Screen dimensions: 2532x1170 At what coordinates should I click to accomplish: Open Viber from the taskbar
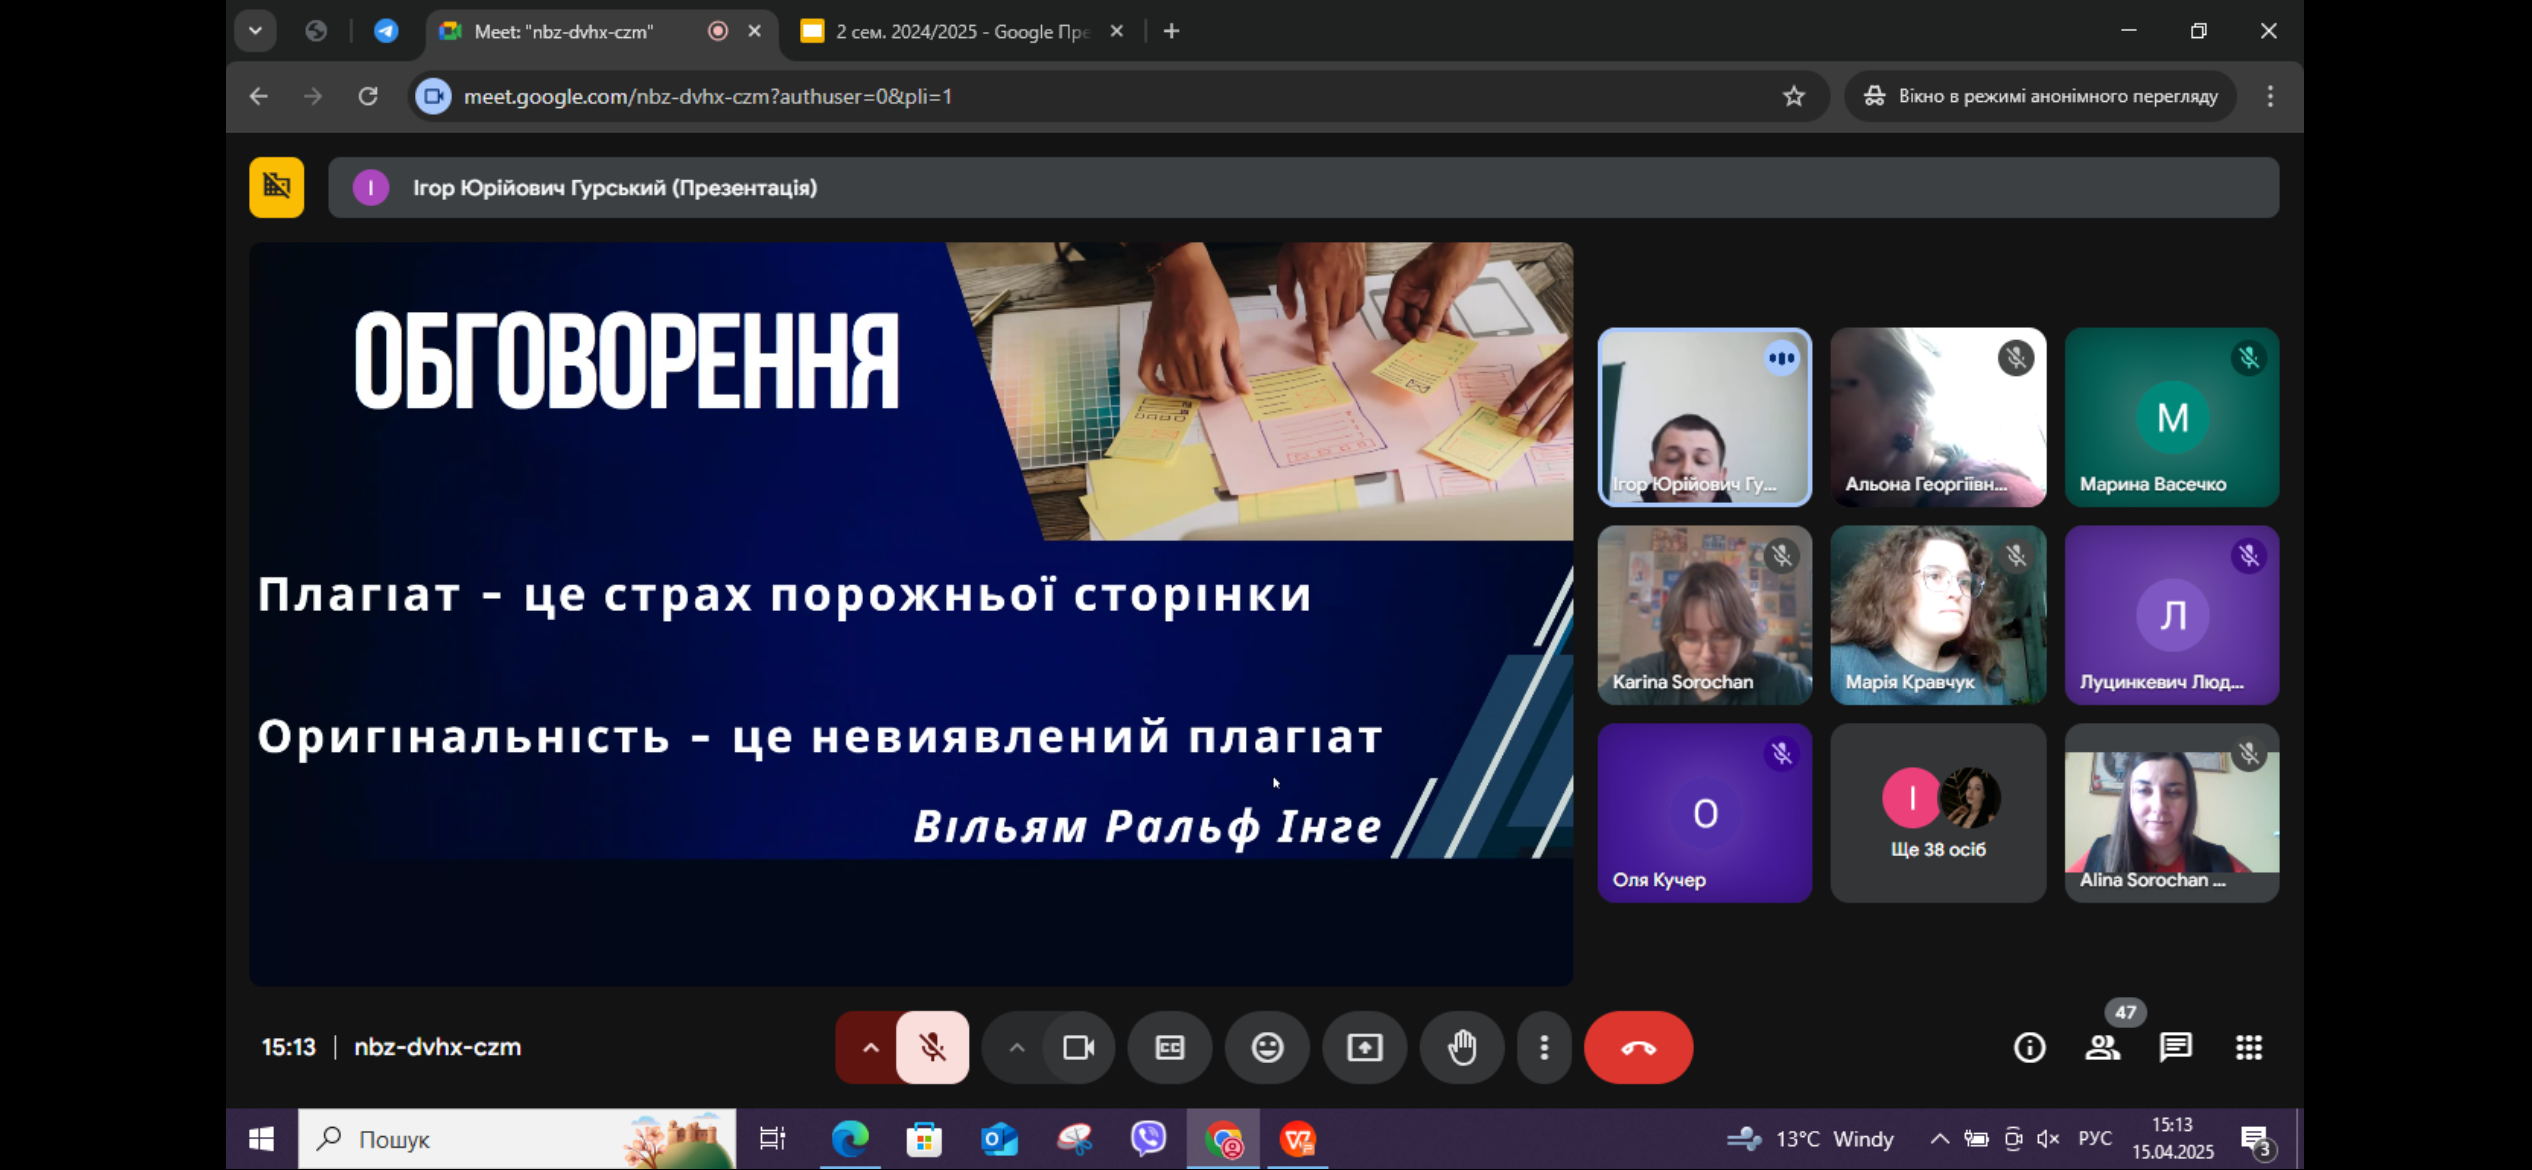(1149, 1138)
